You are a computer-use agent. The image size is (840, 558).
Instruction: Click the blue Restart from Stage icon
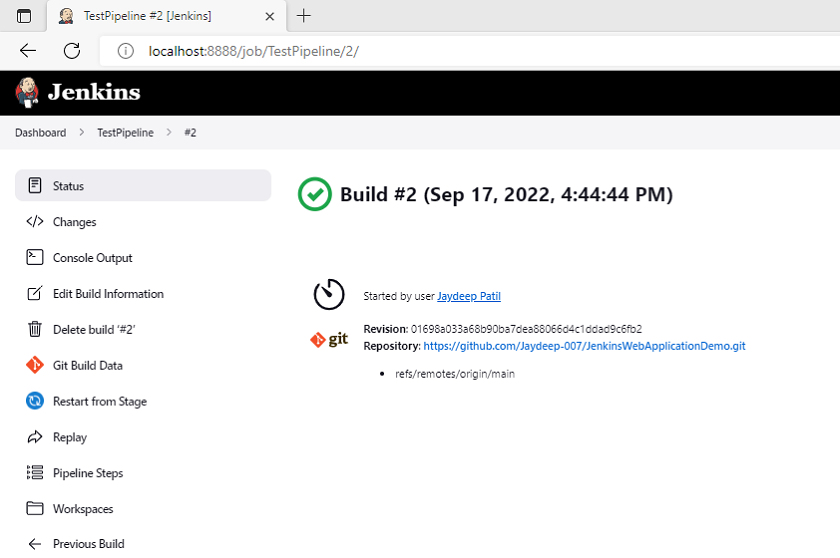coord(35,401)
